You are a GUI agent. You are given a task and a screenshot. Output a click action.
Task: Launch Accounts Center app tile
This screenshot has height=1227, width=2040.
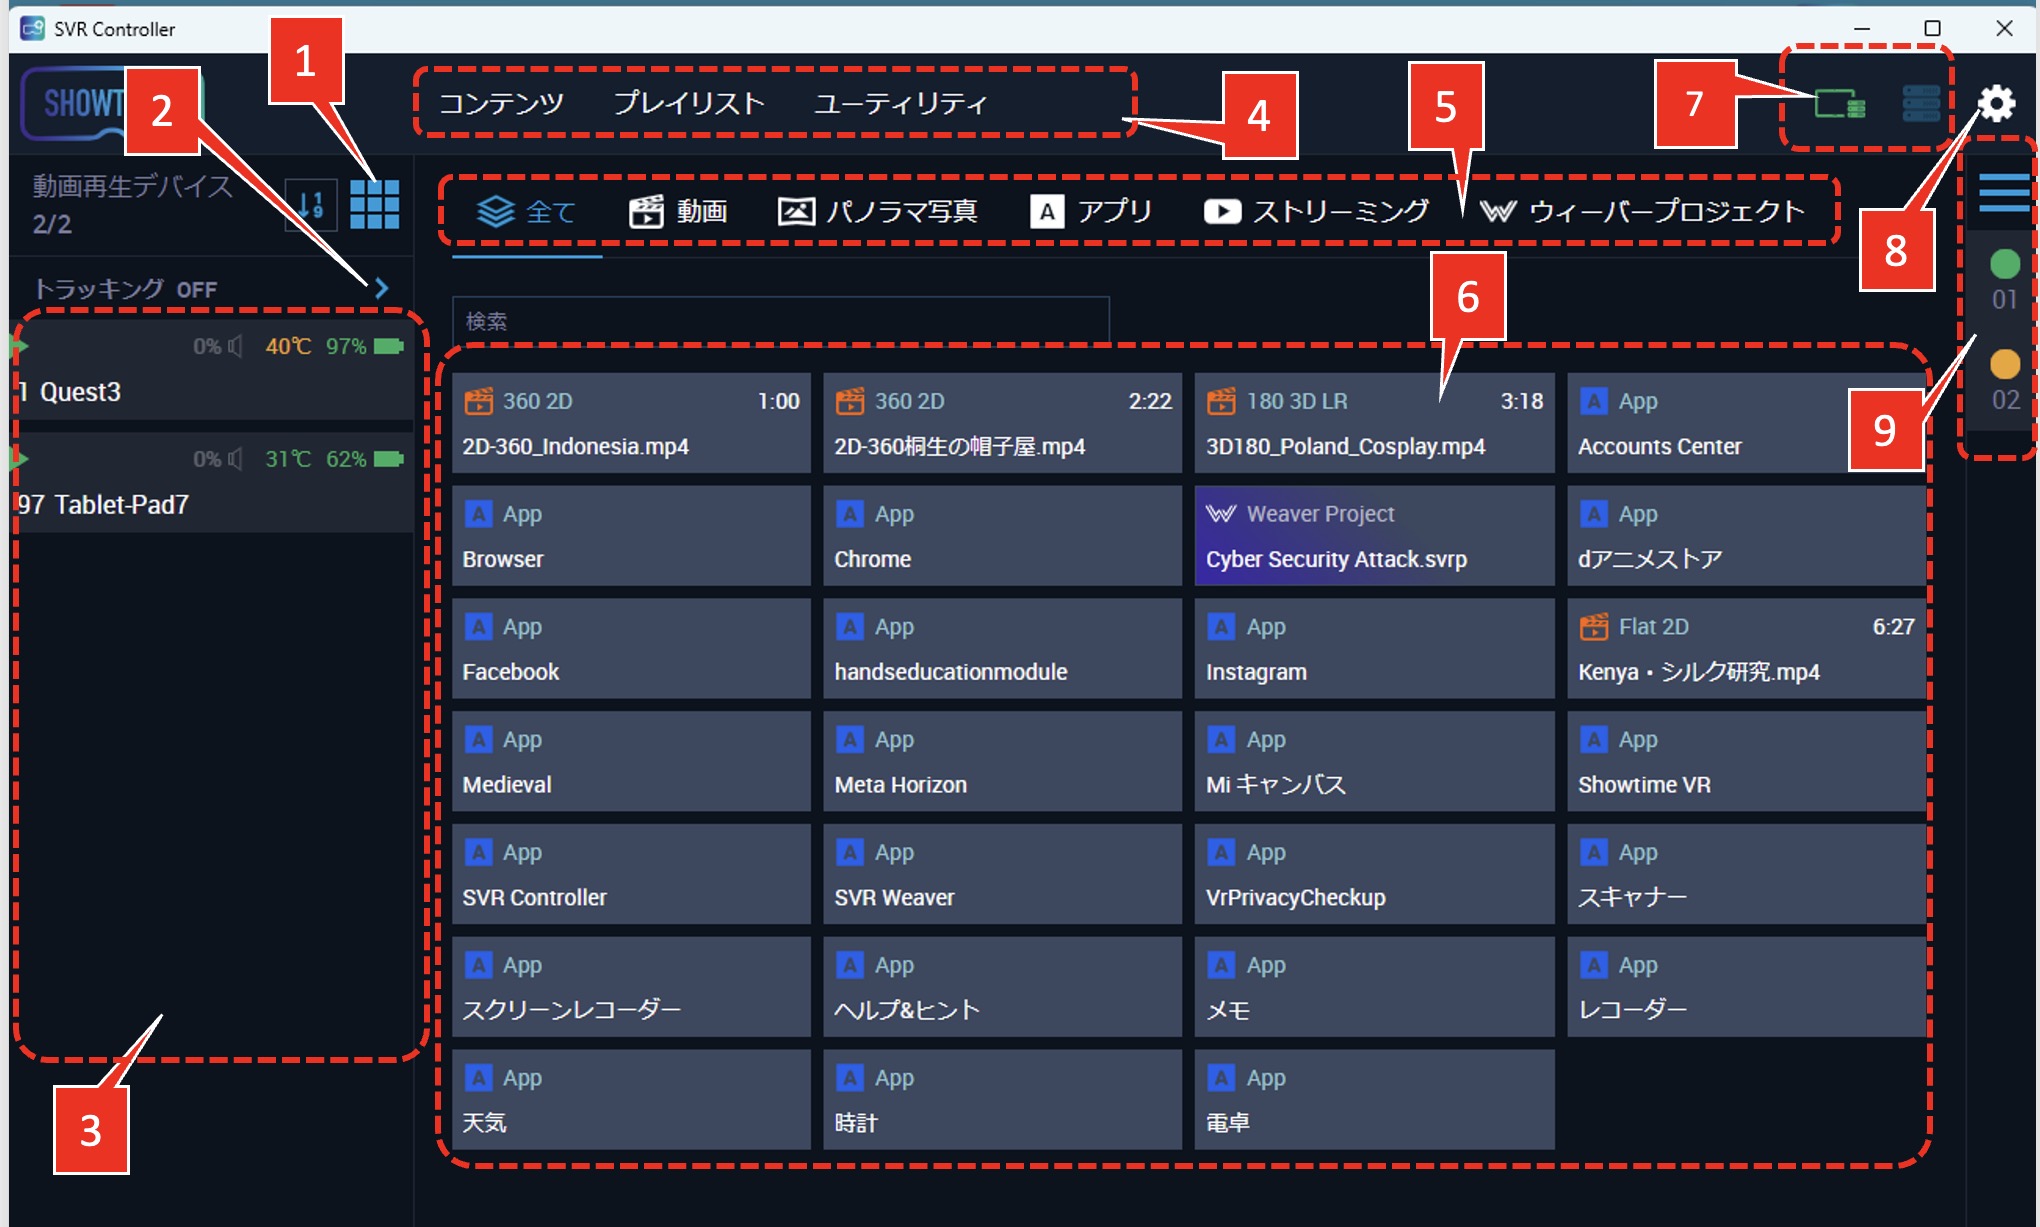pos(1746,423)
